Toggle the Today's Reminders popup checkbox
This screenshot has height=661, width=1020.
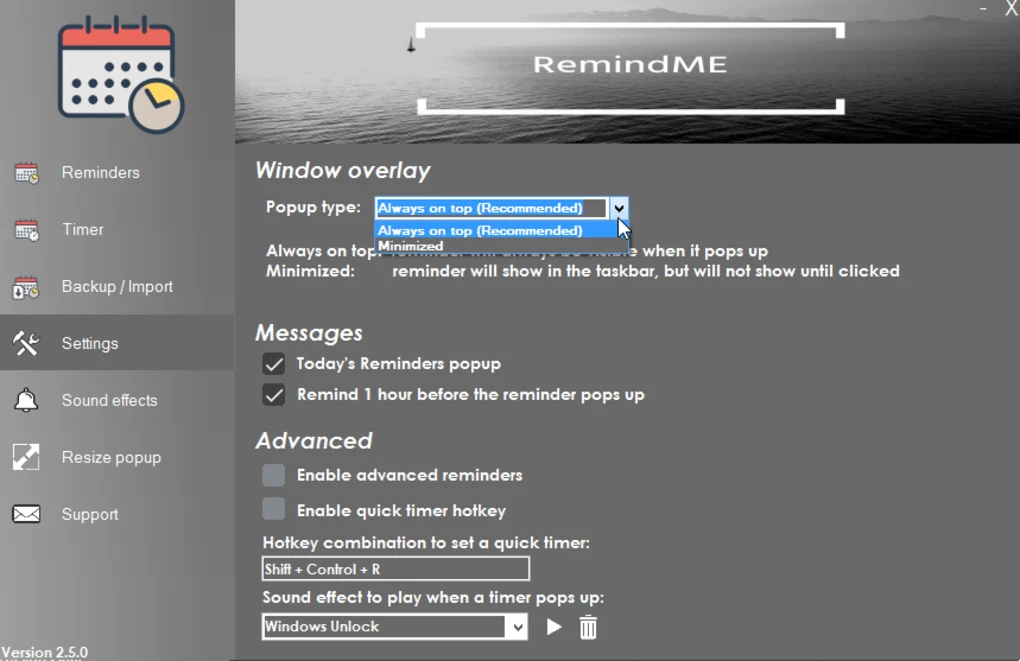(273, 363)
